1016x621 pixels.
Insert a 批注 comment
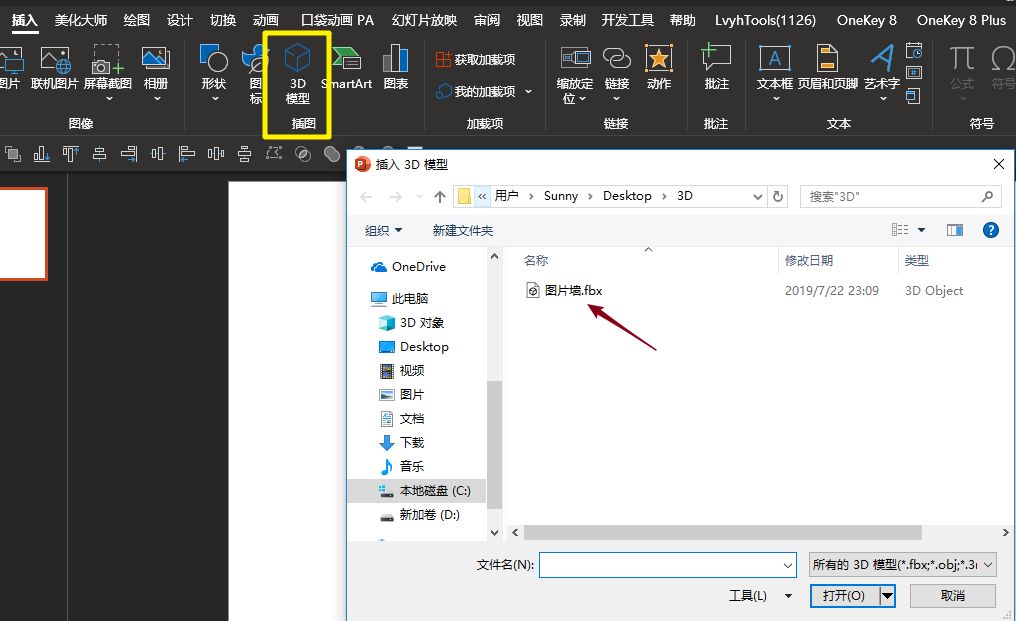coord(717,67)
